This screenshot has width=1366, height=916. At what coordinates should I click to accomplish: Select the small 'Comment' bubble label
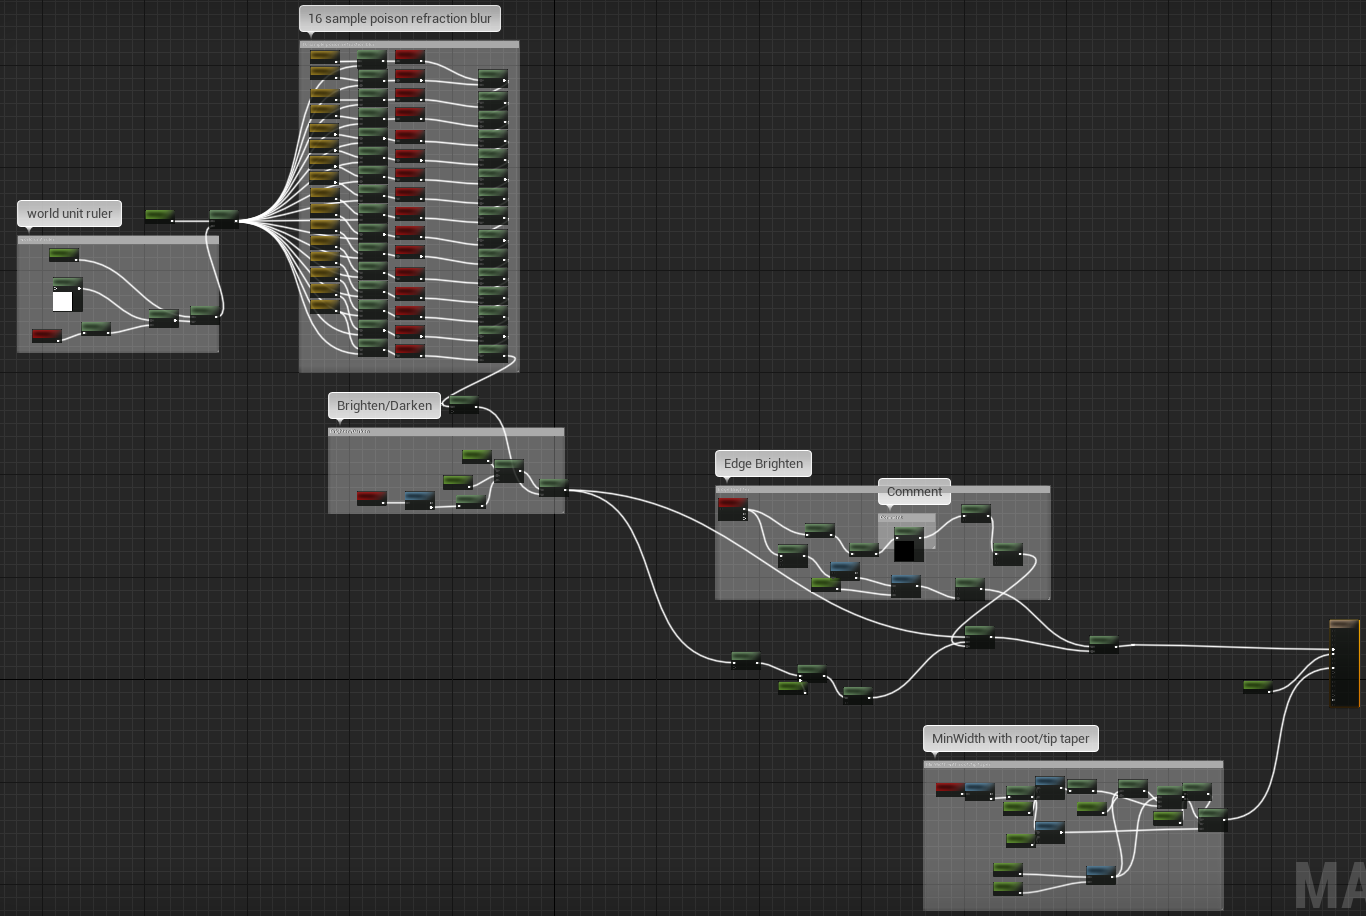coord(914,491)
